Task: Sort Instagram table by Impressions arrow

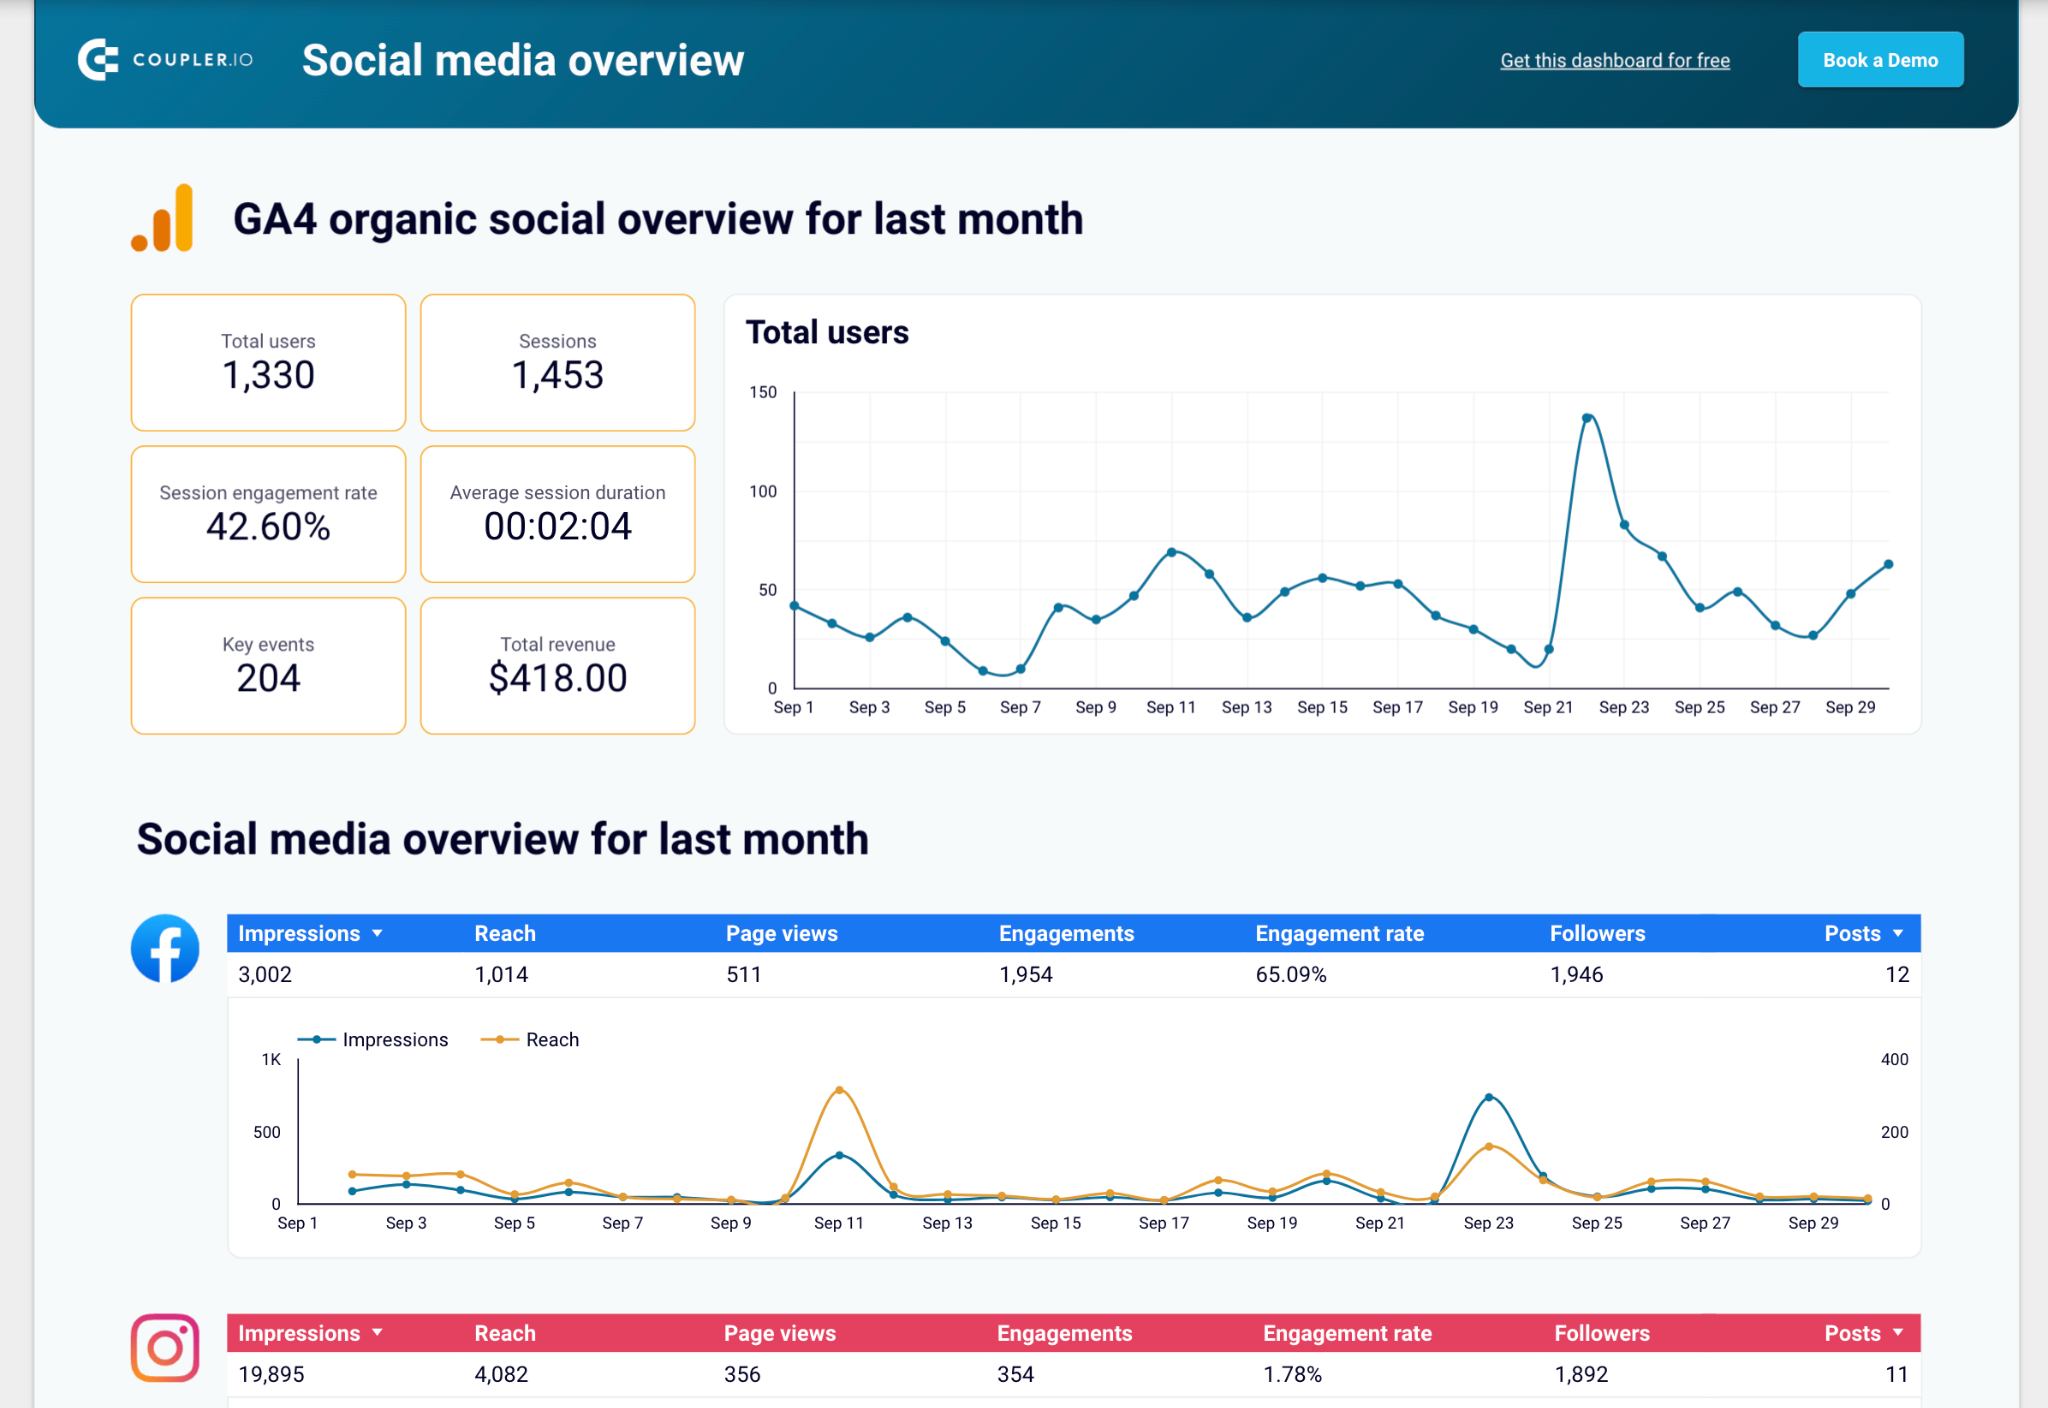Action: point(377,1333)
